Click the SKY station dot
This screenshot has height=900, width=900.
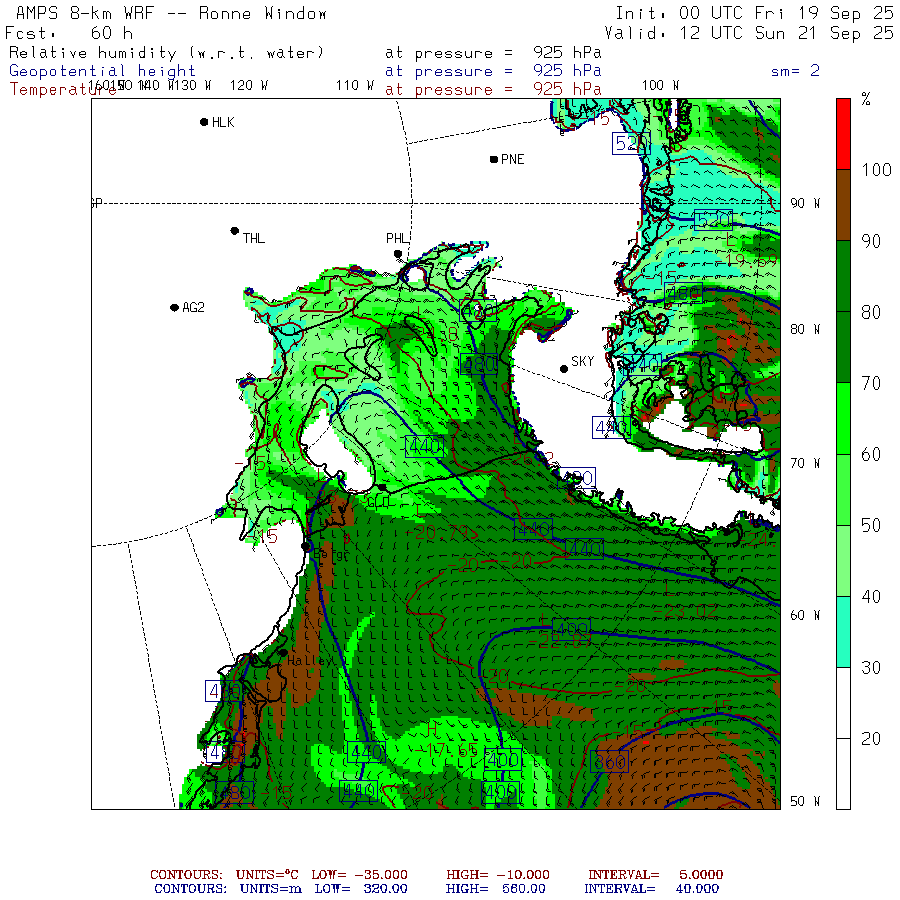pos(564,368)
